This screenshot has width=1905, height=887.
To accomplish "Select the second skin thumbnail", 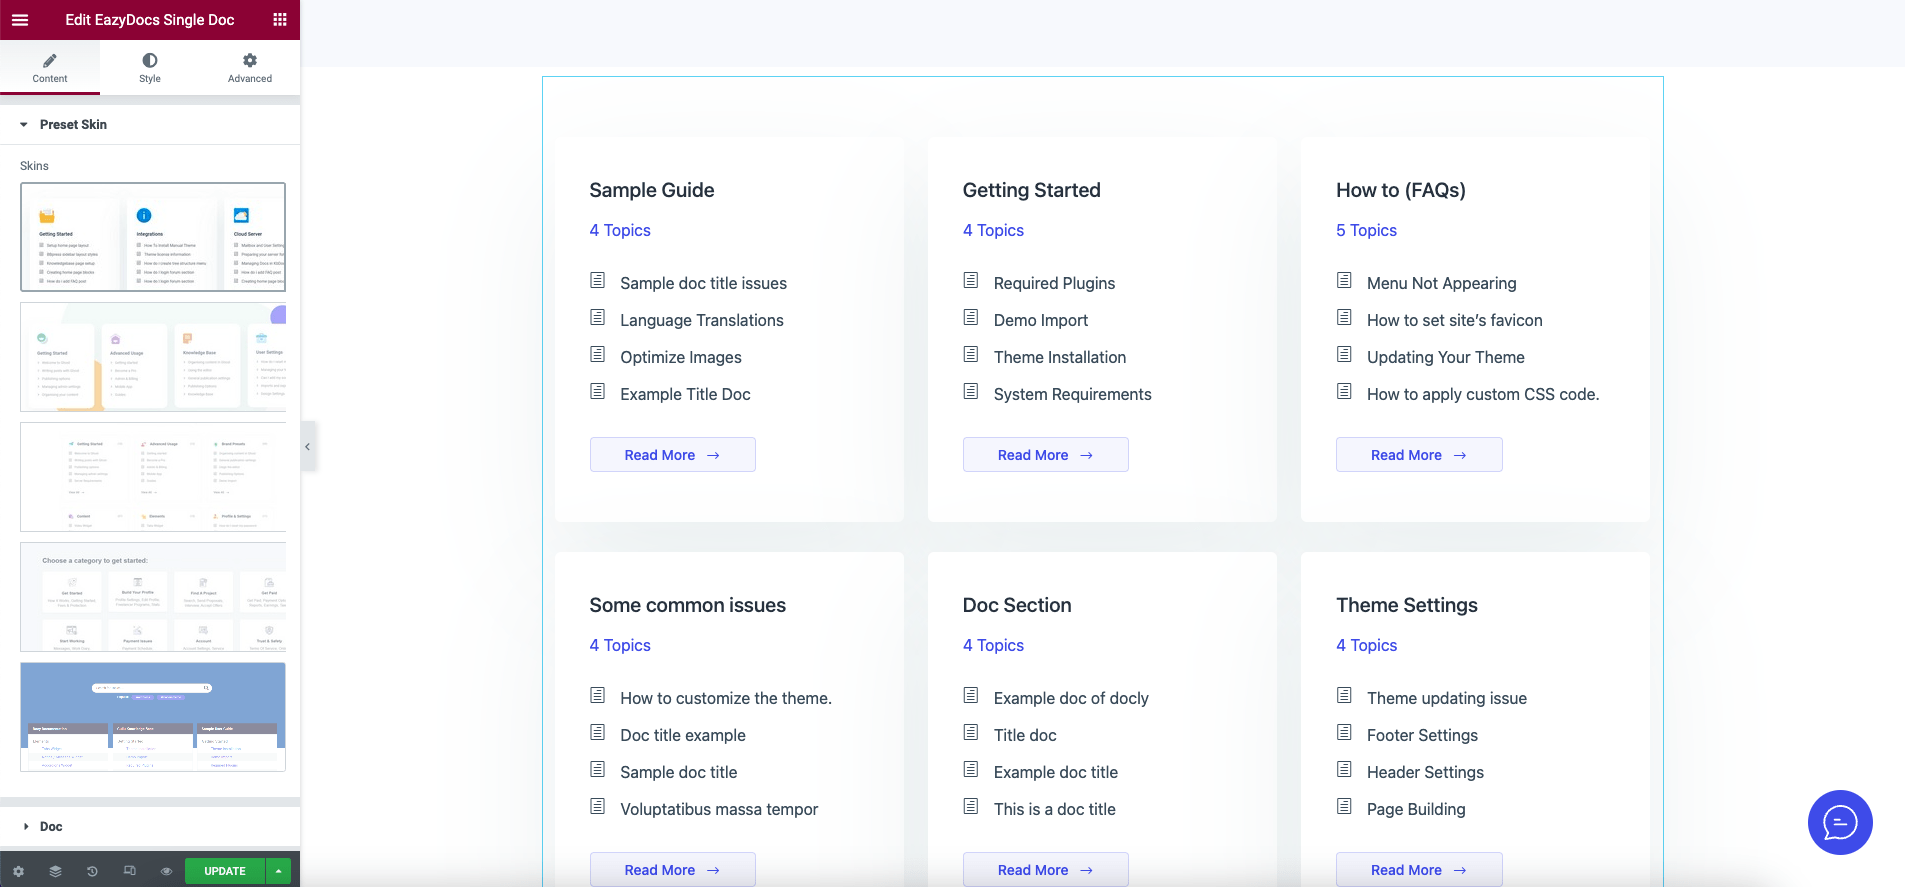I will tap(153, 357).
